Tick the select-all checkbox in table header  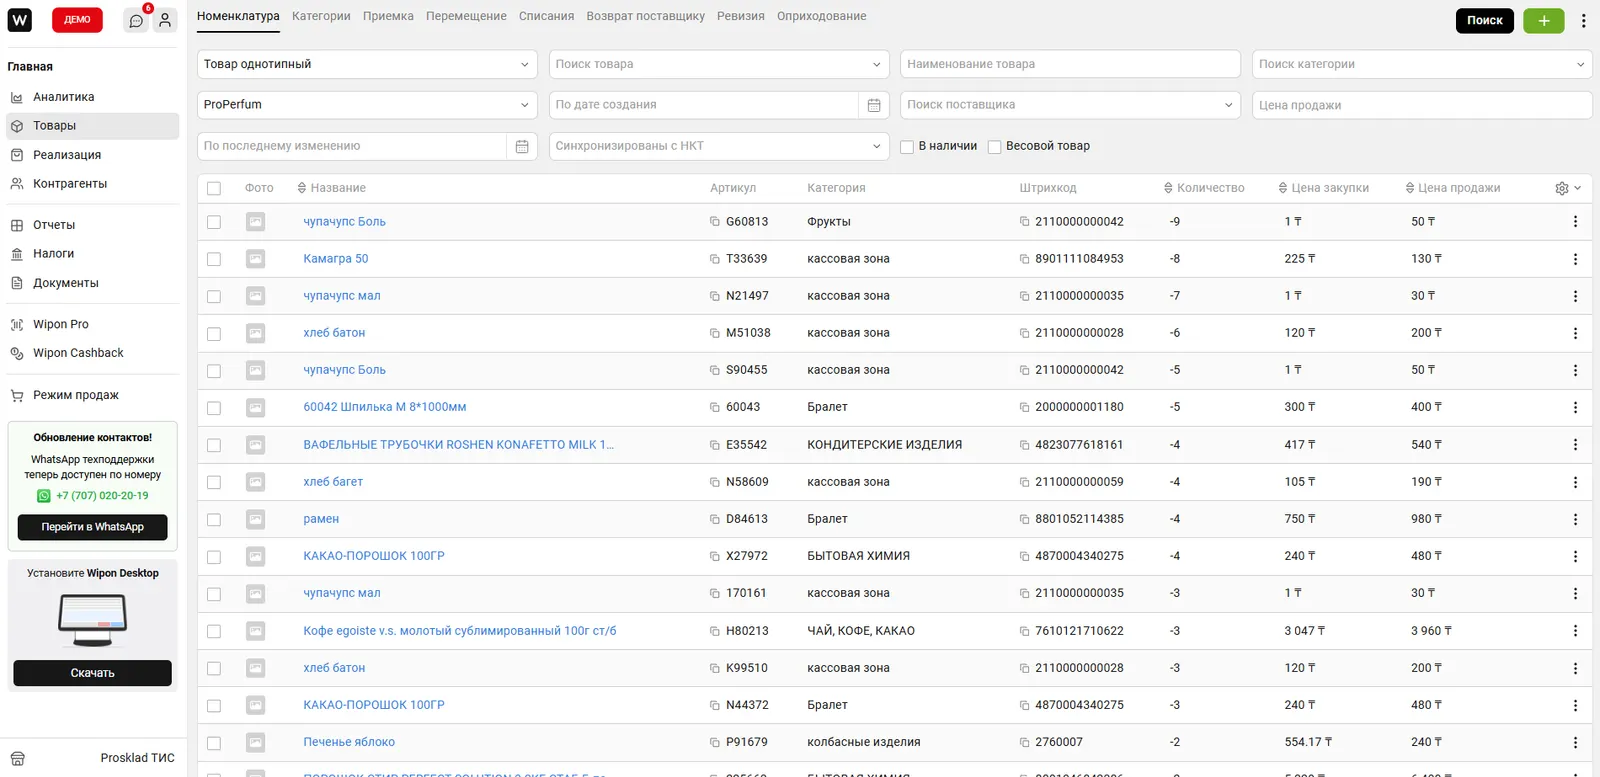[214, 188]
